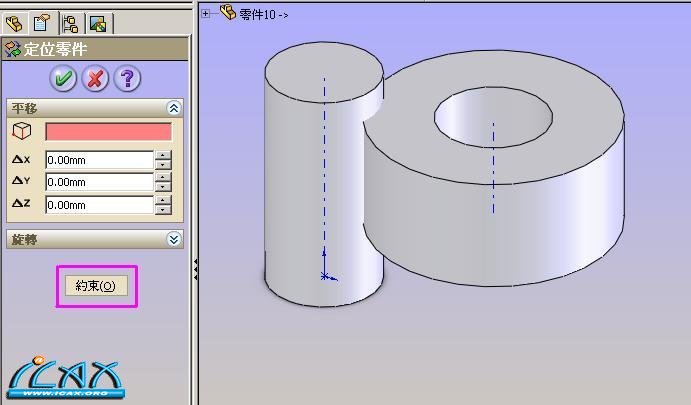
Task: Click the 定位零件 panel title icon
Action: coord(12,49)
